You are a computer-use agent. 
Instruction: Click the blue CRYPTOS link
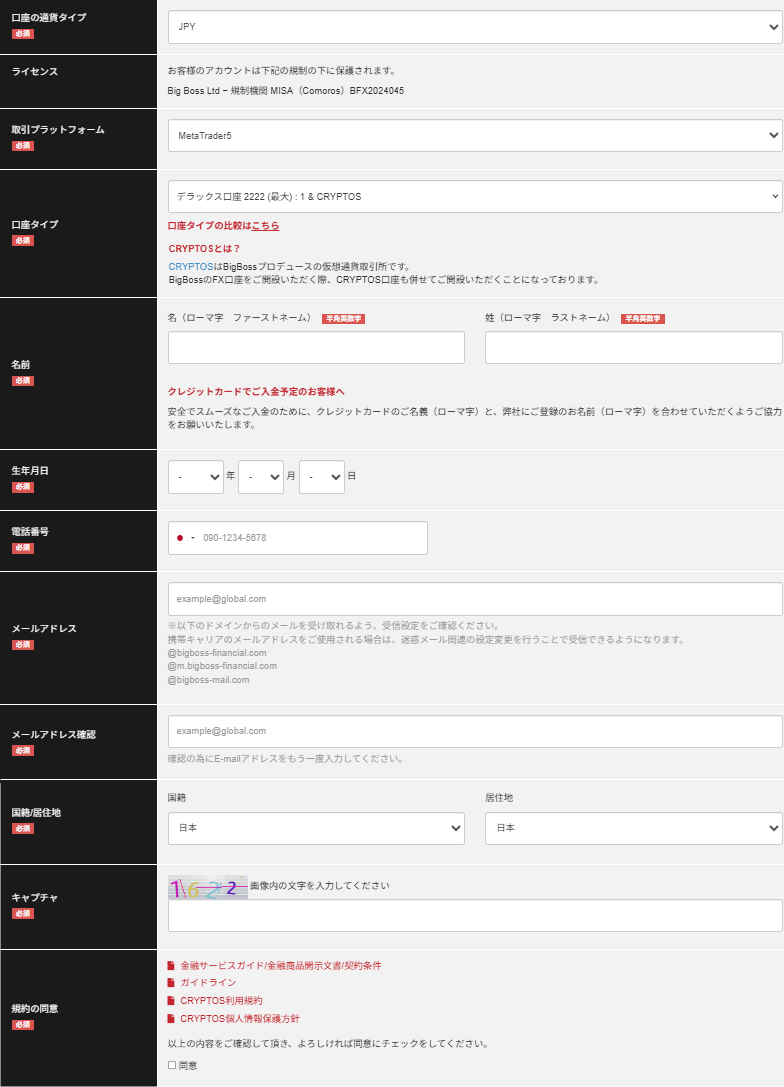(x=191, y=267)
